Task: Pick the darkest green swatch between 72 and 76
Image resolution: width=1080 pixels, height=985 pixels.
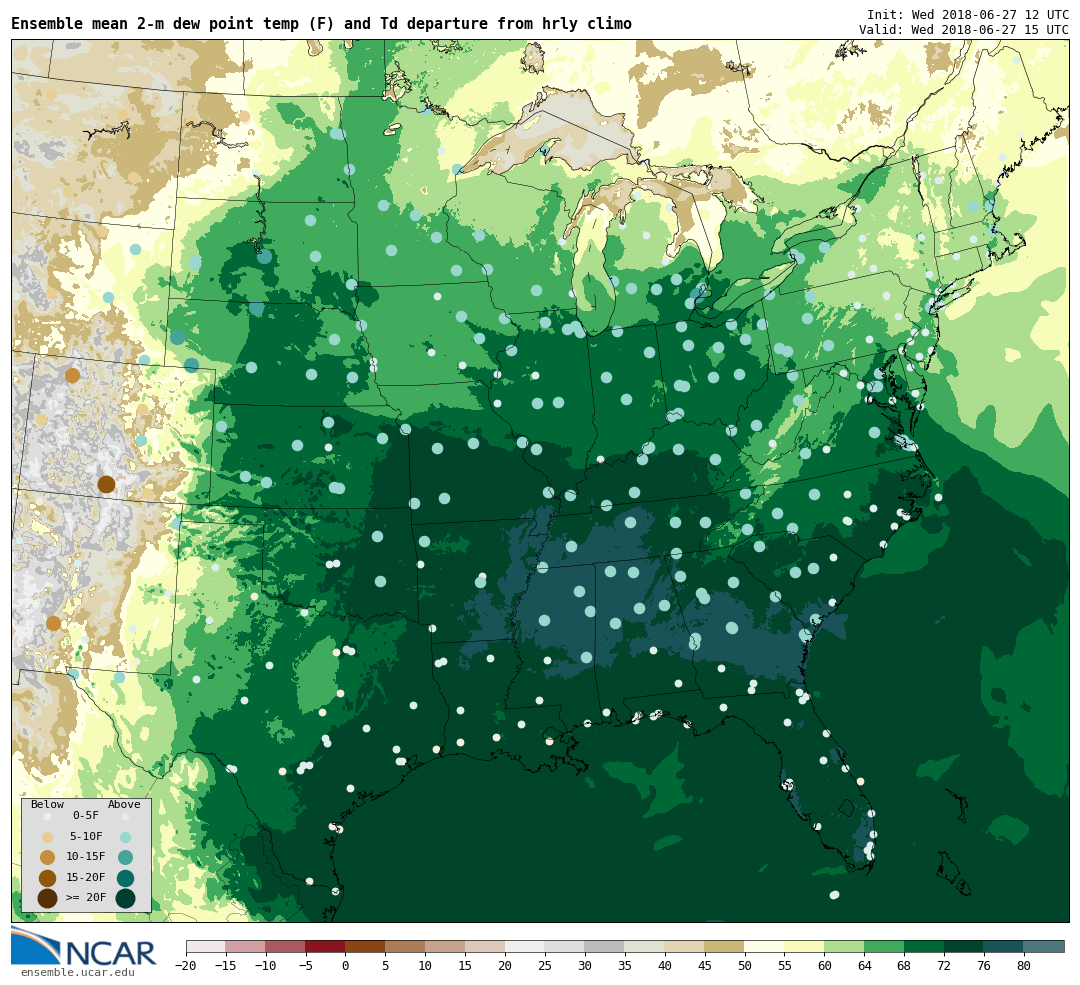Action: coord(965,946)
